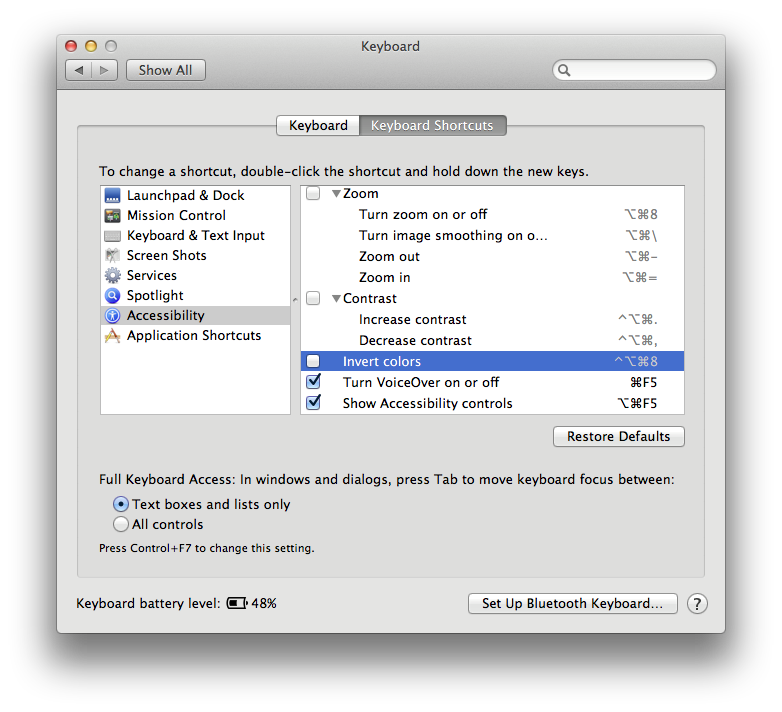Enable the Contrast shortcuts checkbox
Viewport: 782px width, 712px height.
313,298
